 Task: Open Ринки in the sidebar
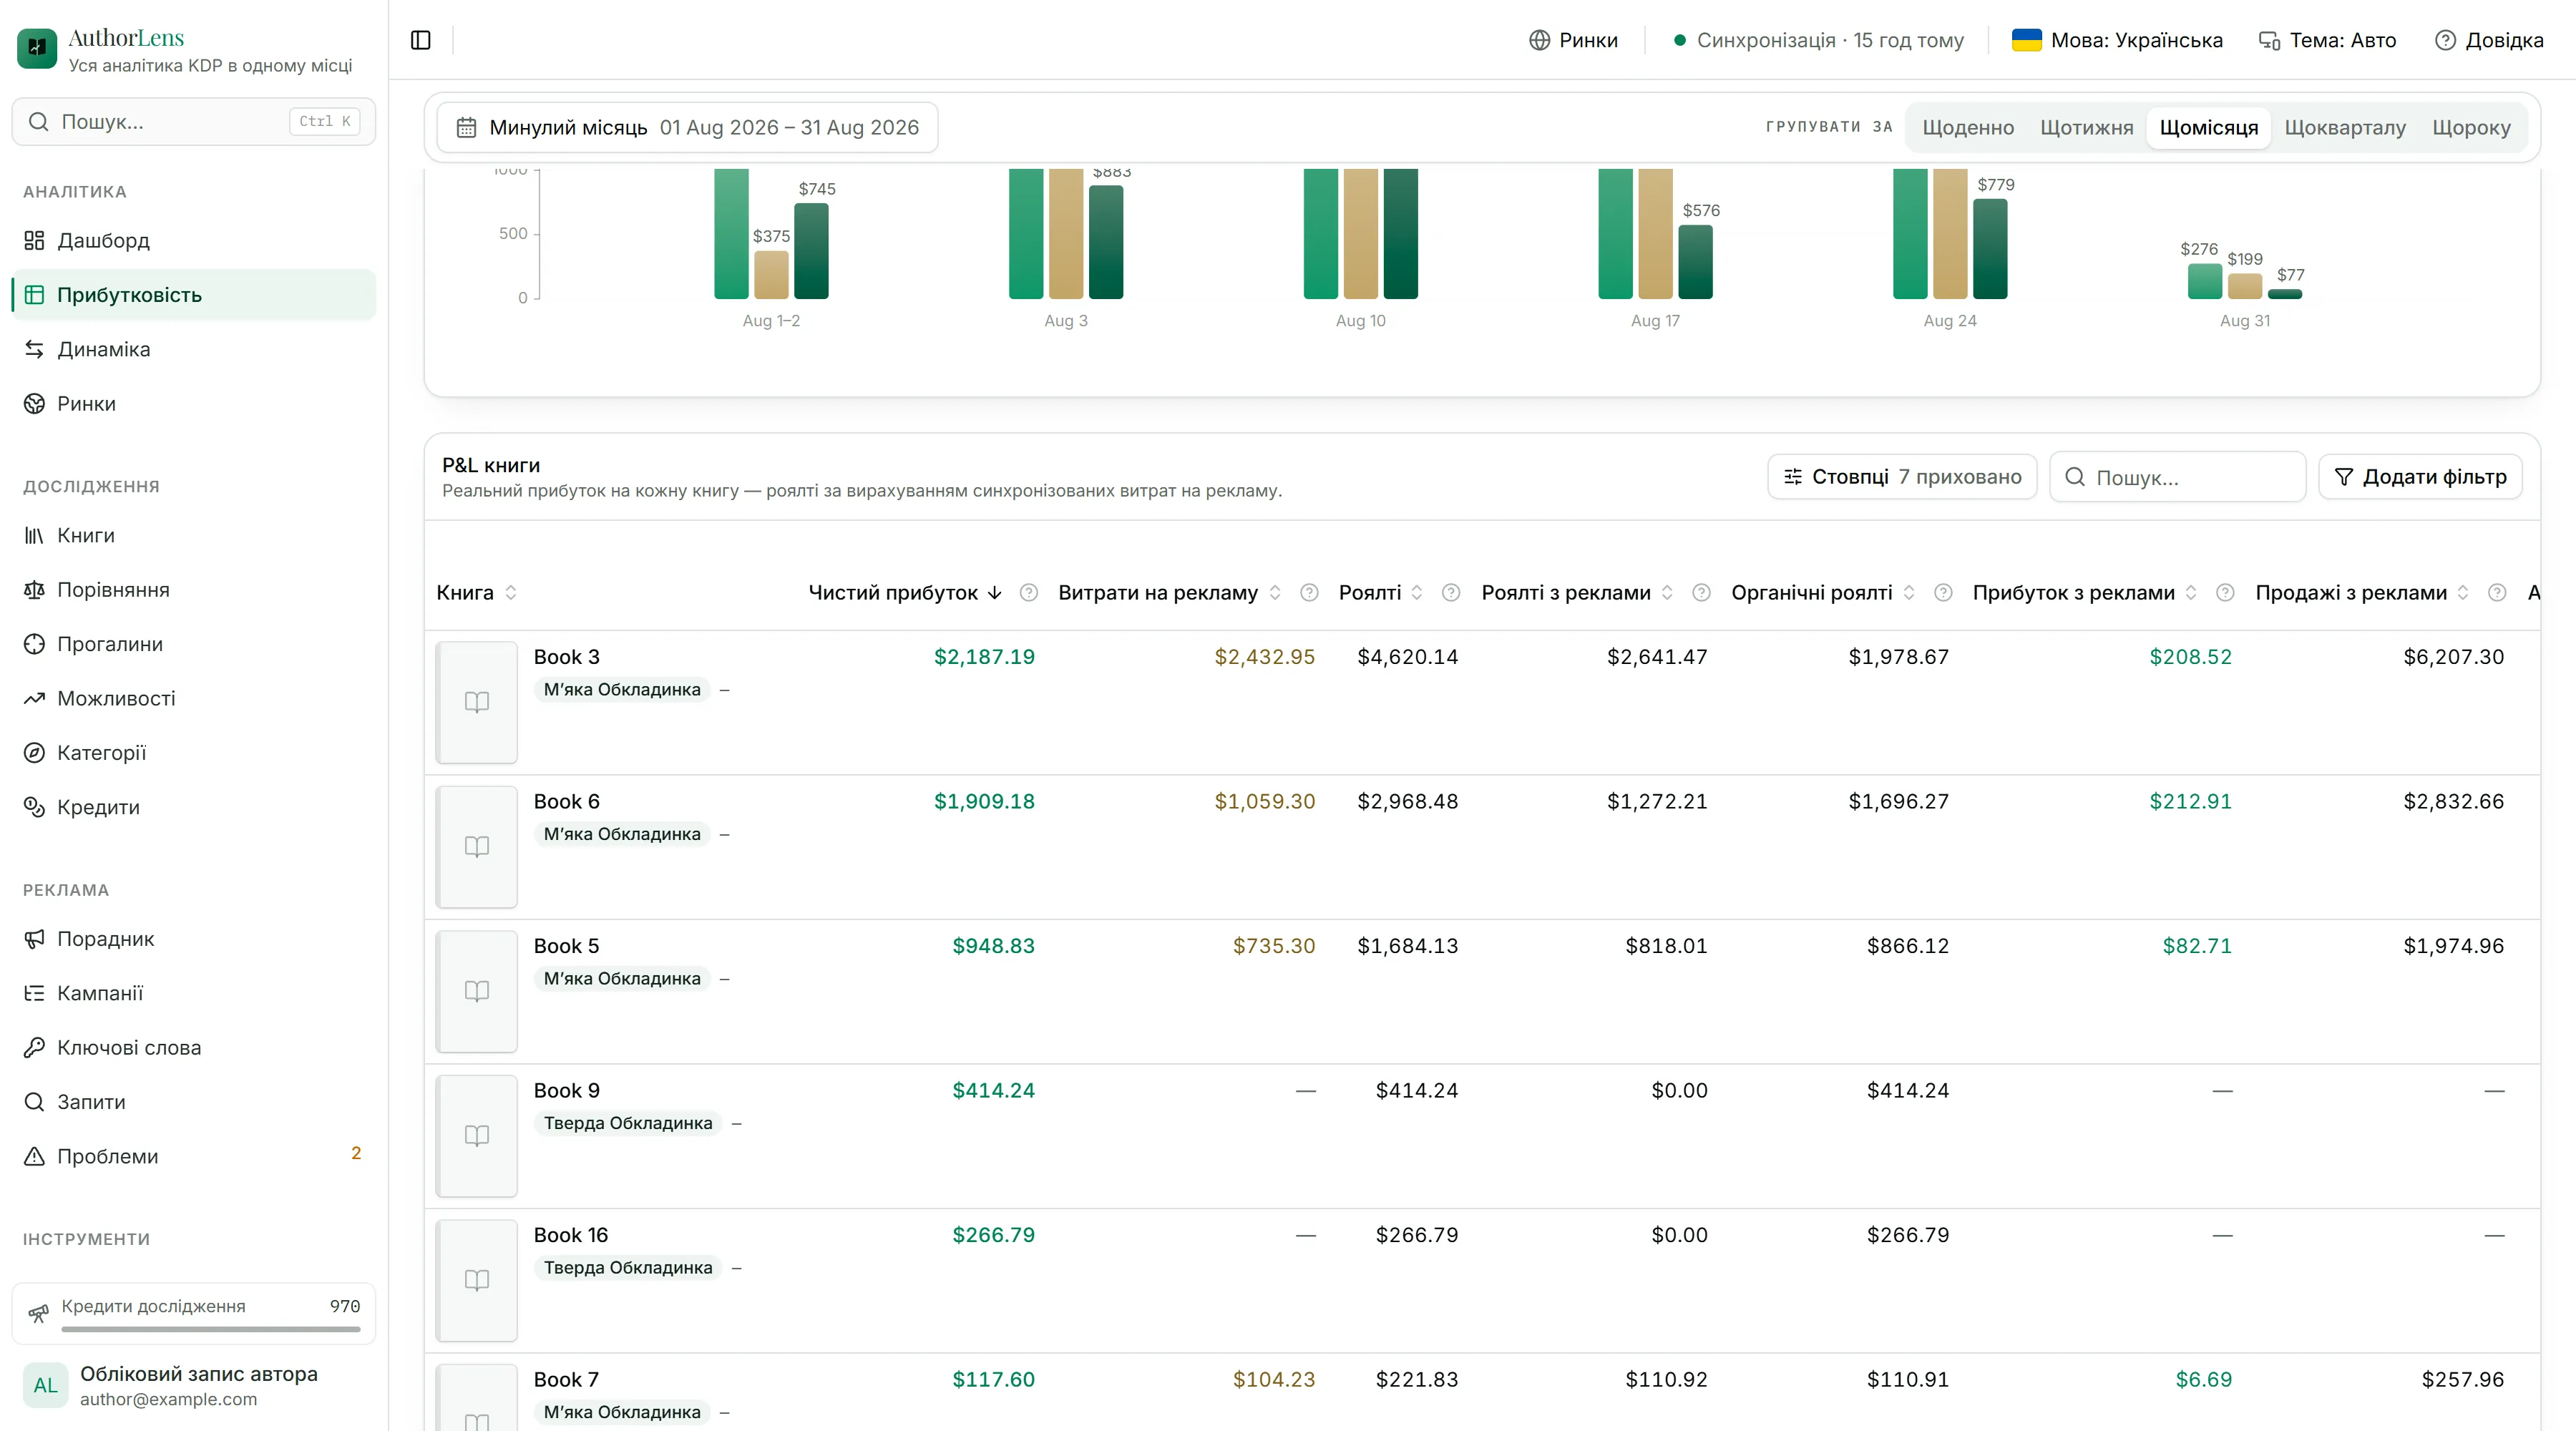[194, 403]
